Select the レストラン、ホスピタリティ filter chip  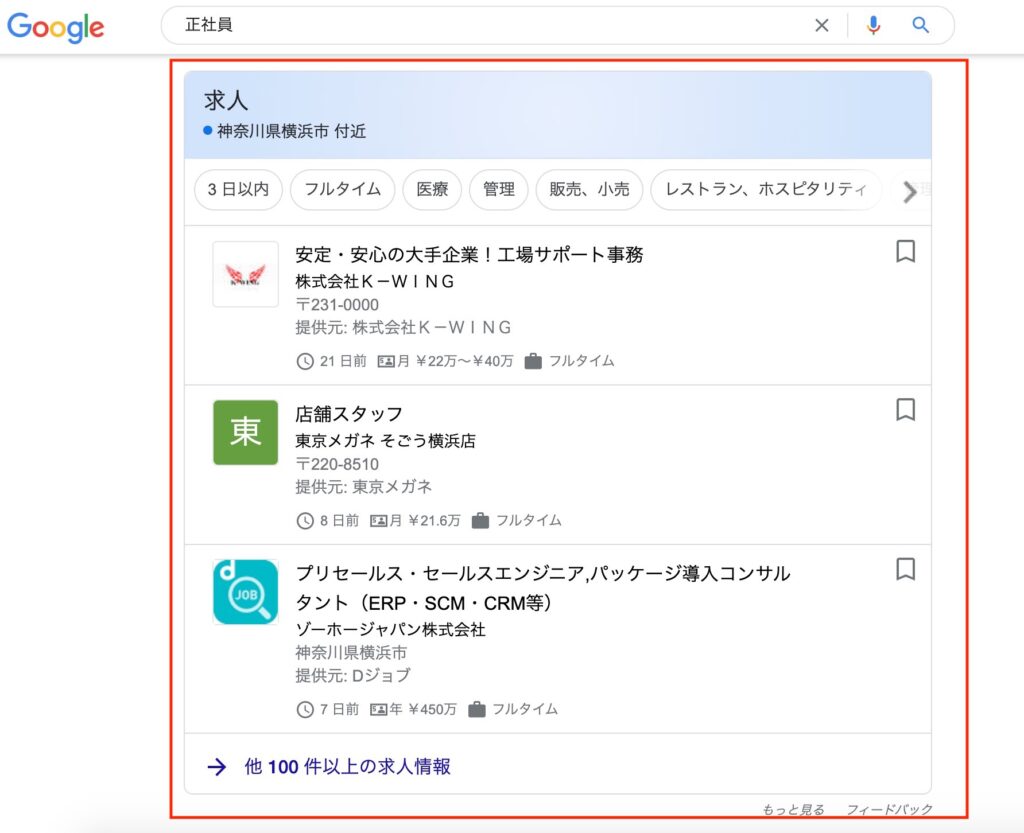[x=766, y=190]
